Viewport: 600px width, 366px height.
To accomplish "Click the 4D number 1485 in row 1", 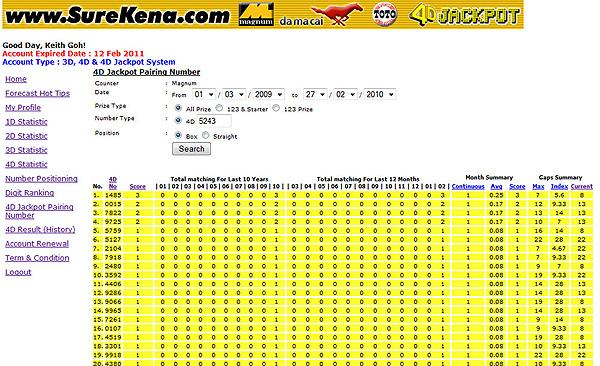I will pos(113,195).
